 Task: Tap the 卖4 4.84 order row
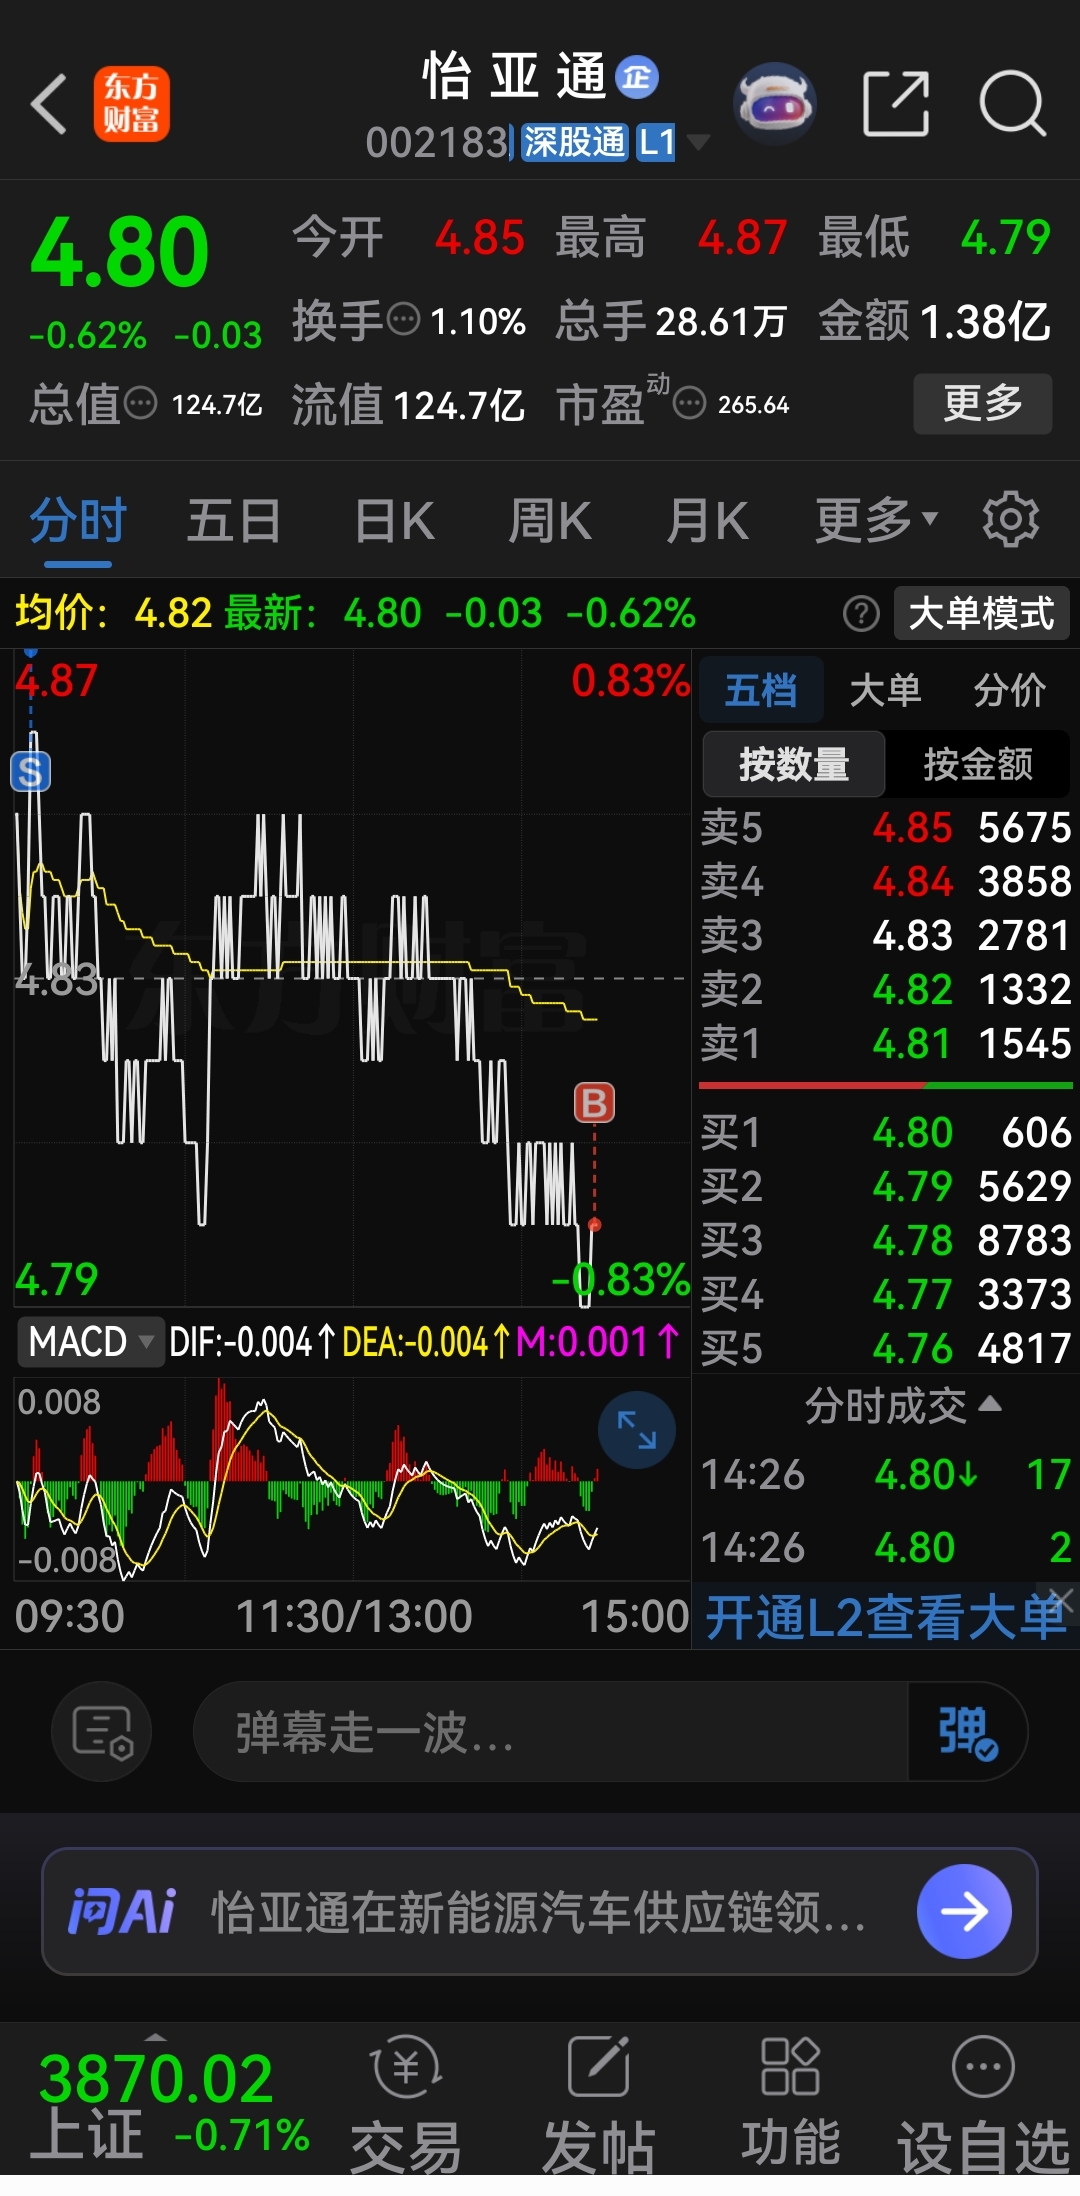coord(885,881)
